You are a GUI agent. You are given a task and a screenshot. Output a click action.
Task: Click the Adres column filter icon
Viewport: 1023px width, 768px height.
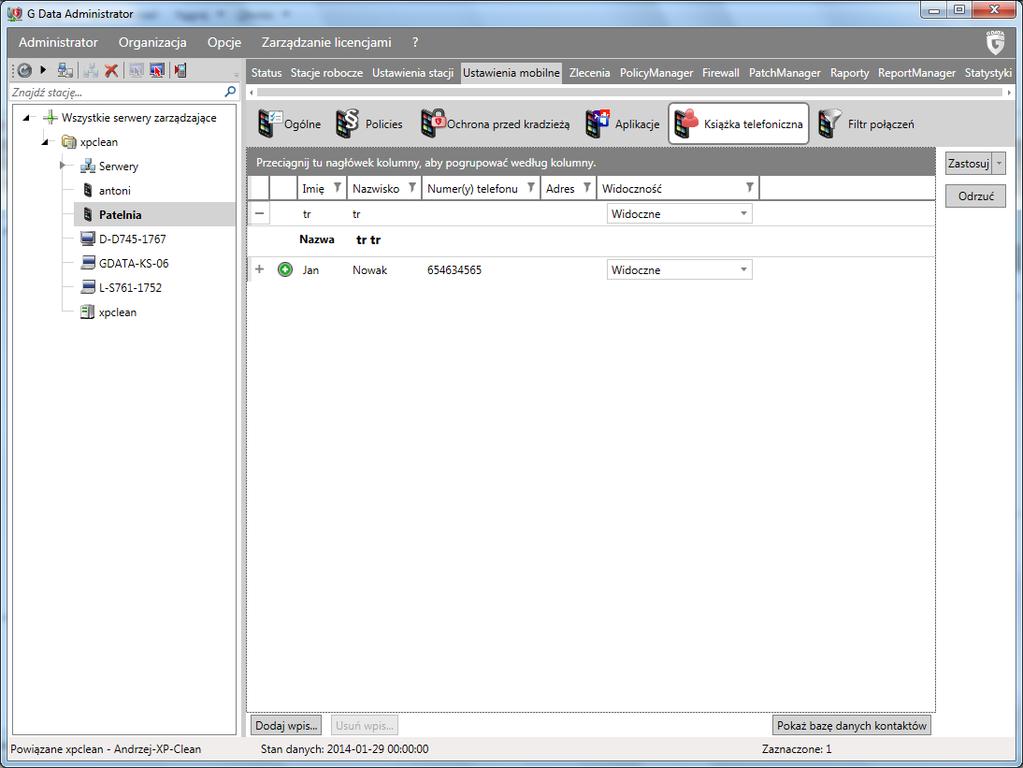click(x=587, y=187)
